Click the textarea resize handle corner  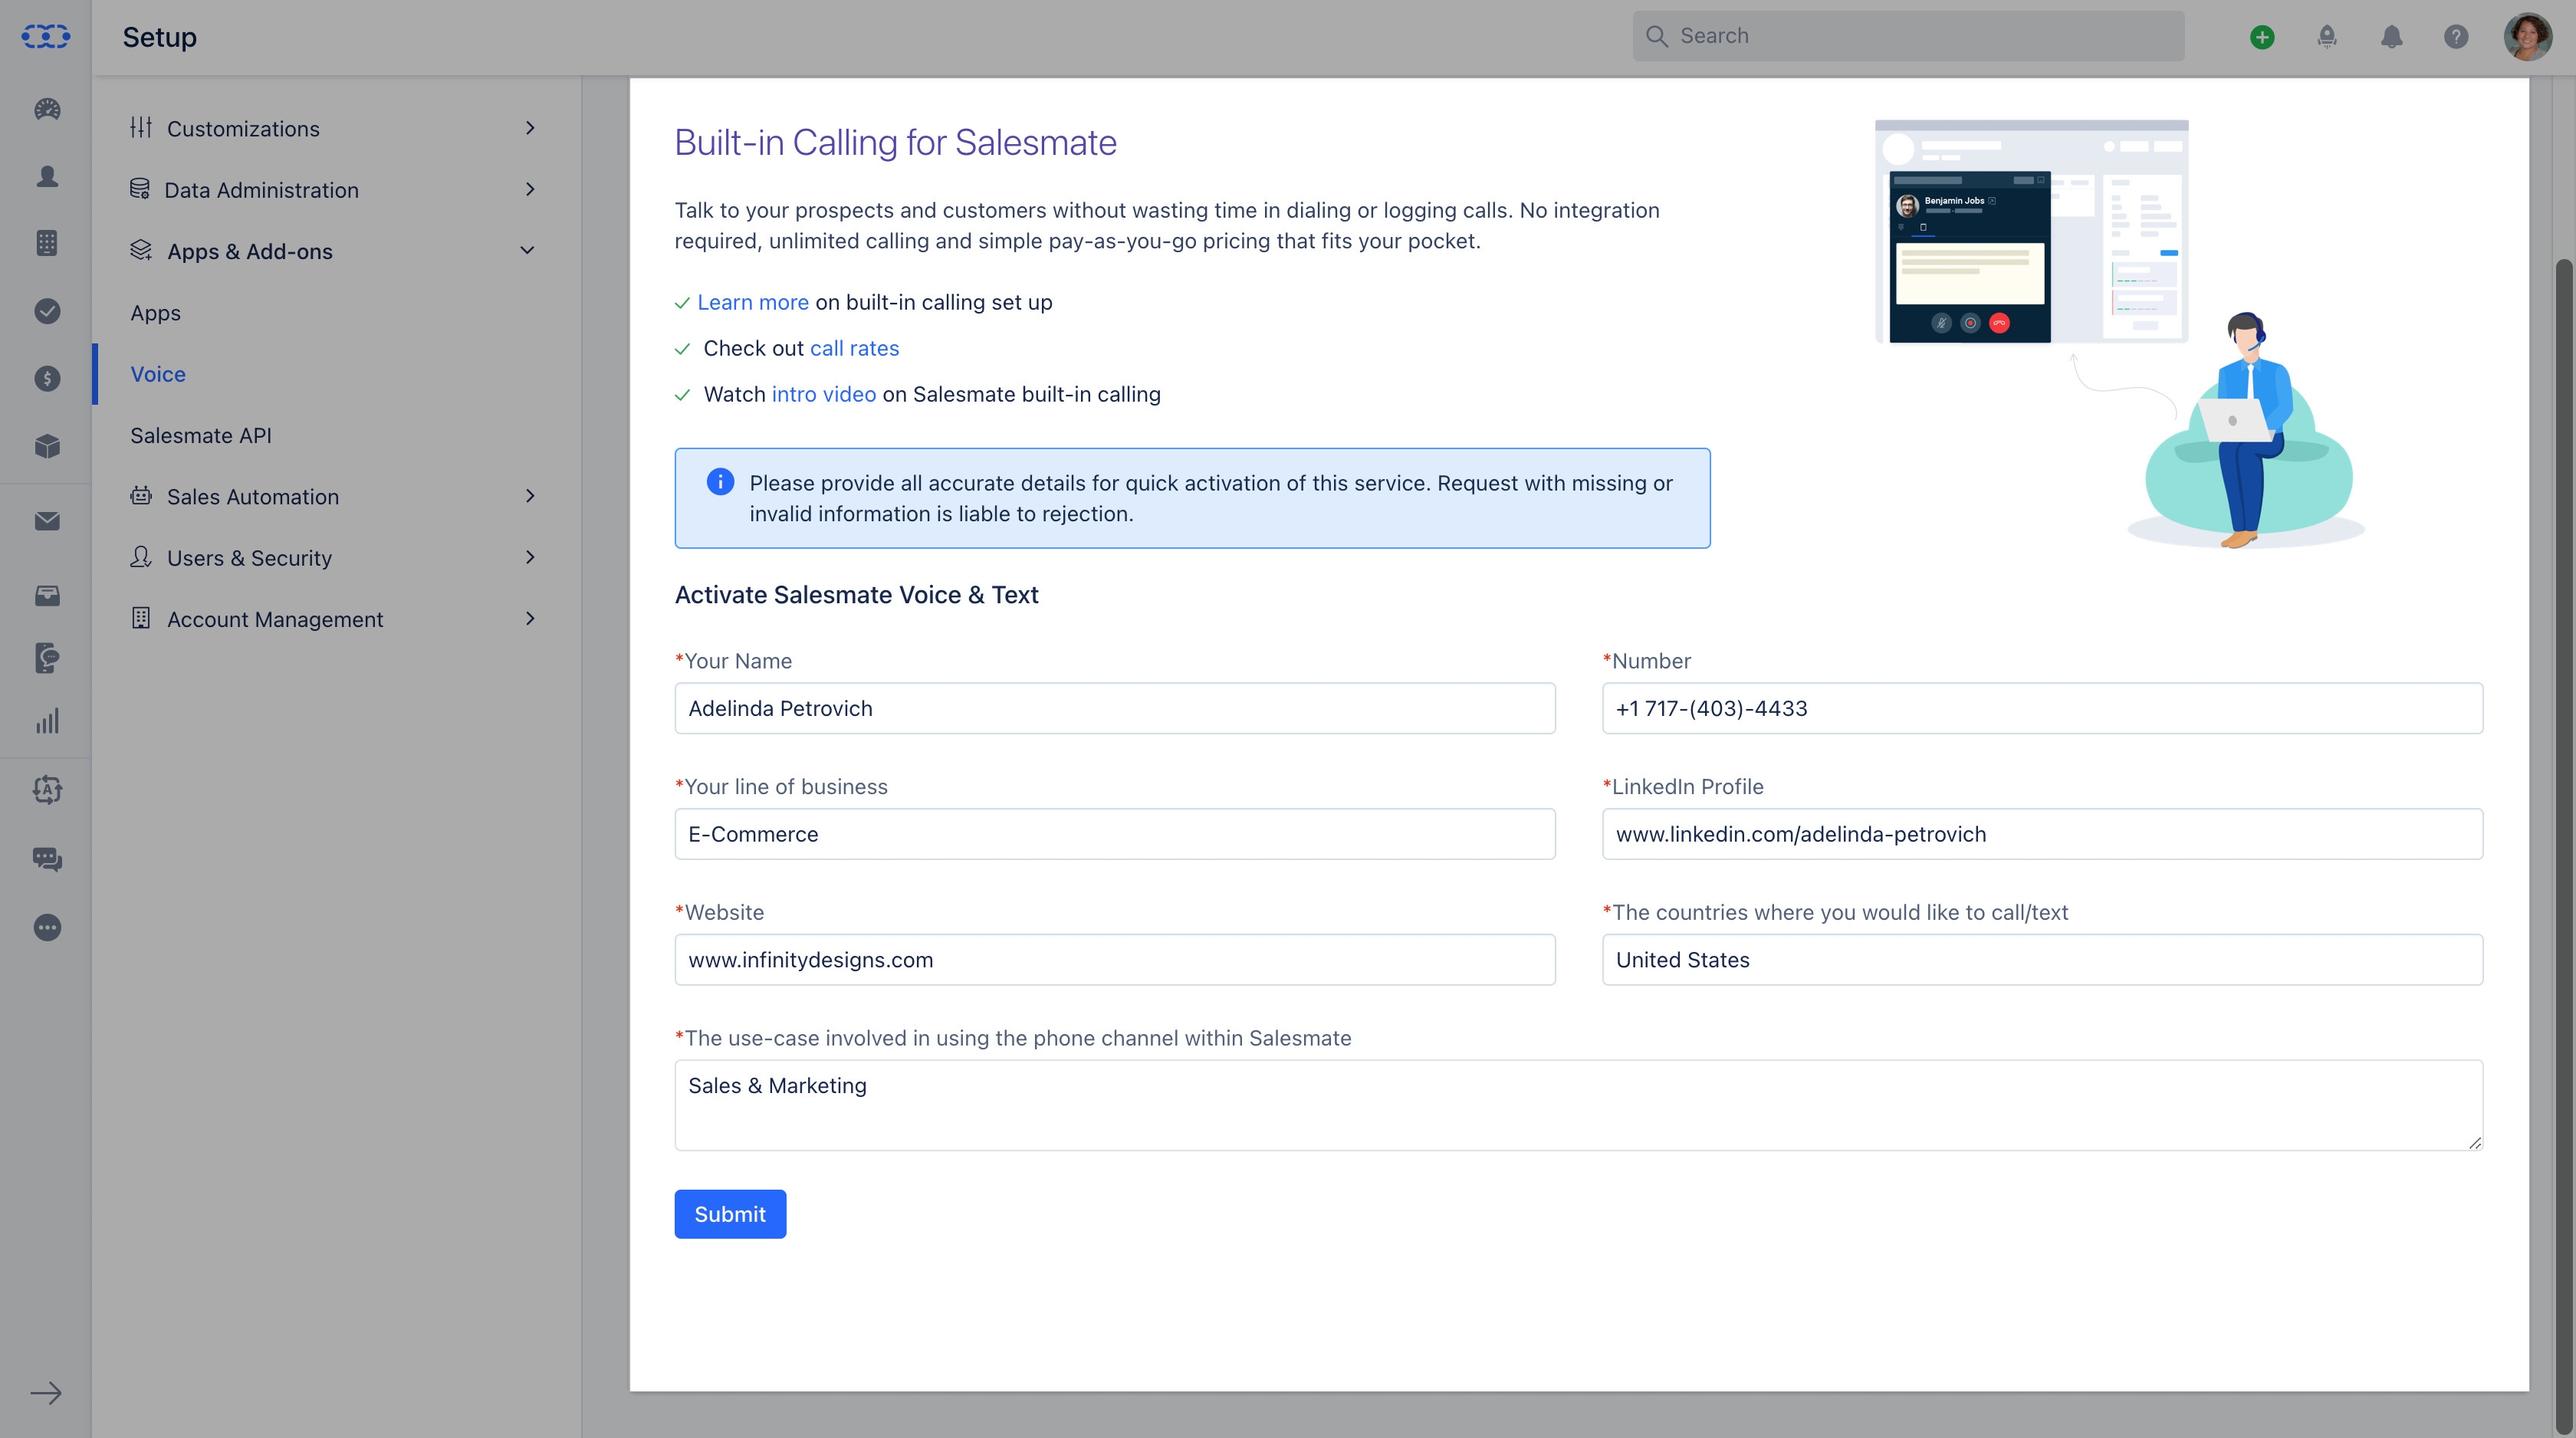tap(2474, 1142)
